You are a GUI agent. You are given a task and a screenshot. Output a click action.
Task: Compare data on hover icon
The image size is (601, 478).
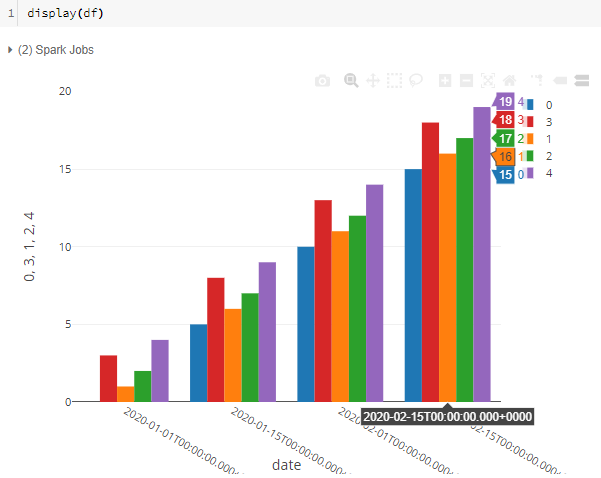581,81
